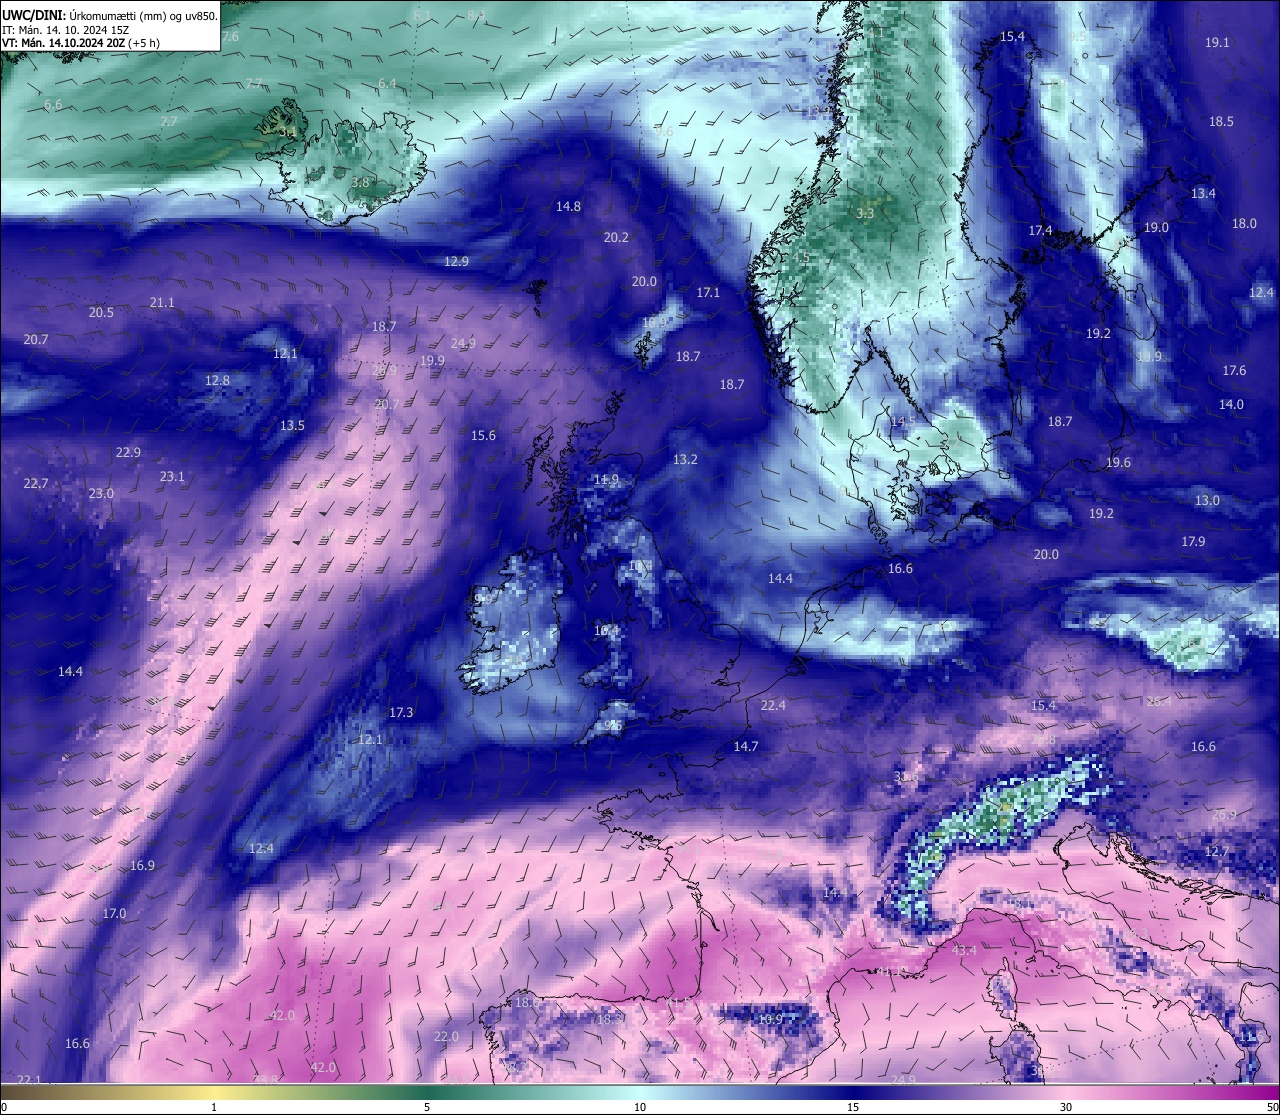This screenshot has height=1115, width=1280.
Task: Click the 22.0 value label
Action: [x=446, y=1036]
